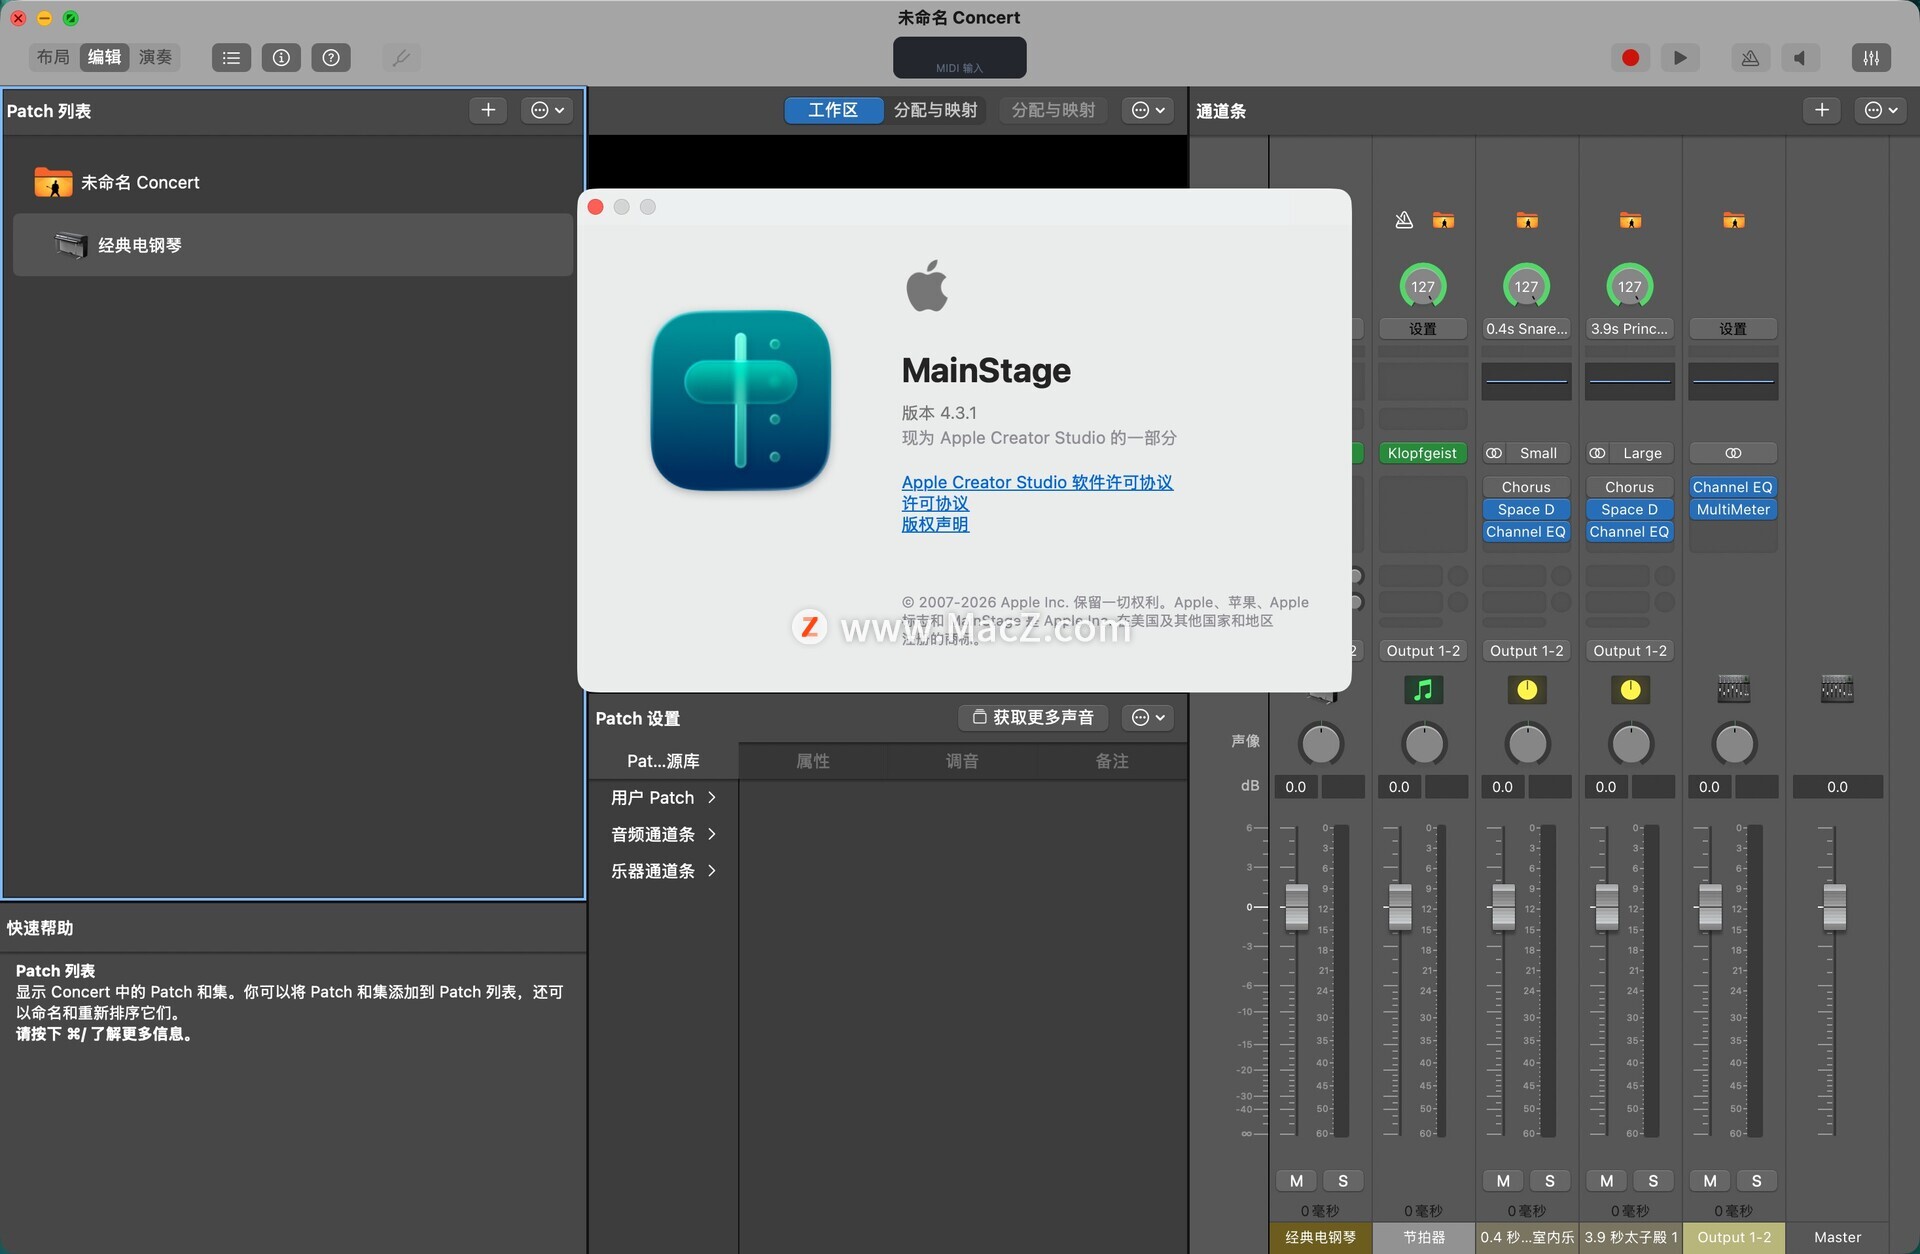Image resolution: width=1920 pixels, height=1254 pixels.
Task: Start playback with the play button
Action: 1680,58
